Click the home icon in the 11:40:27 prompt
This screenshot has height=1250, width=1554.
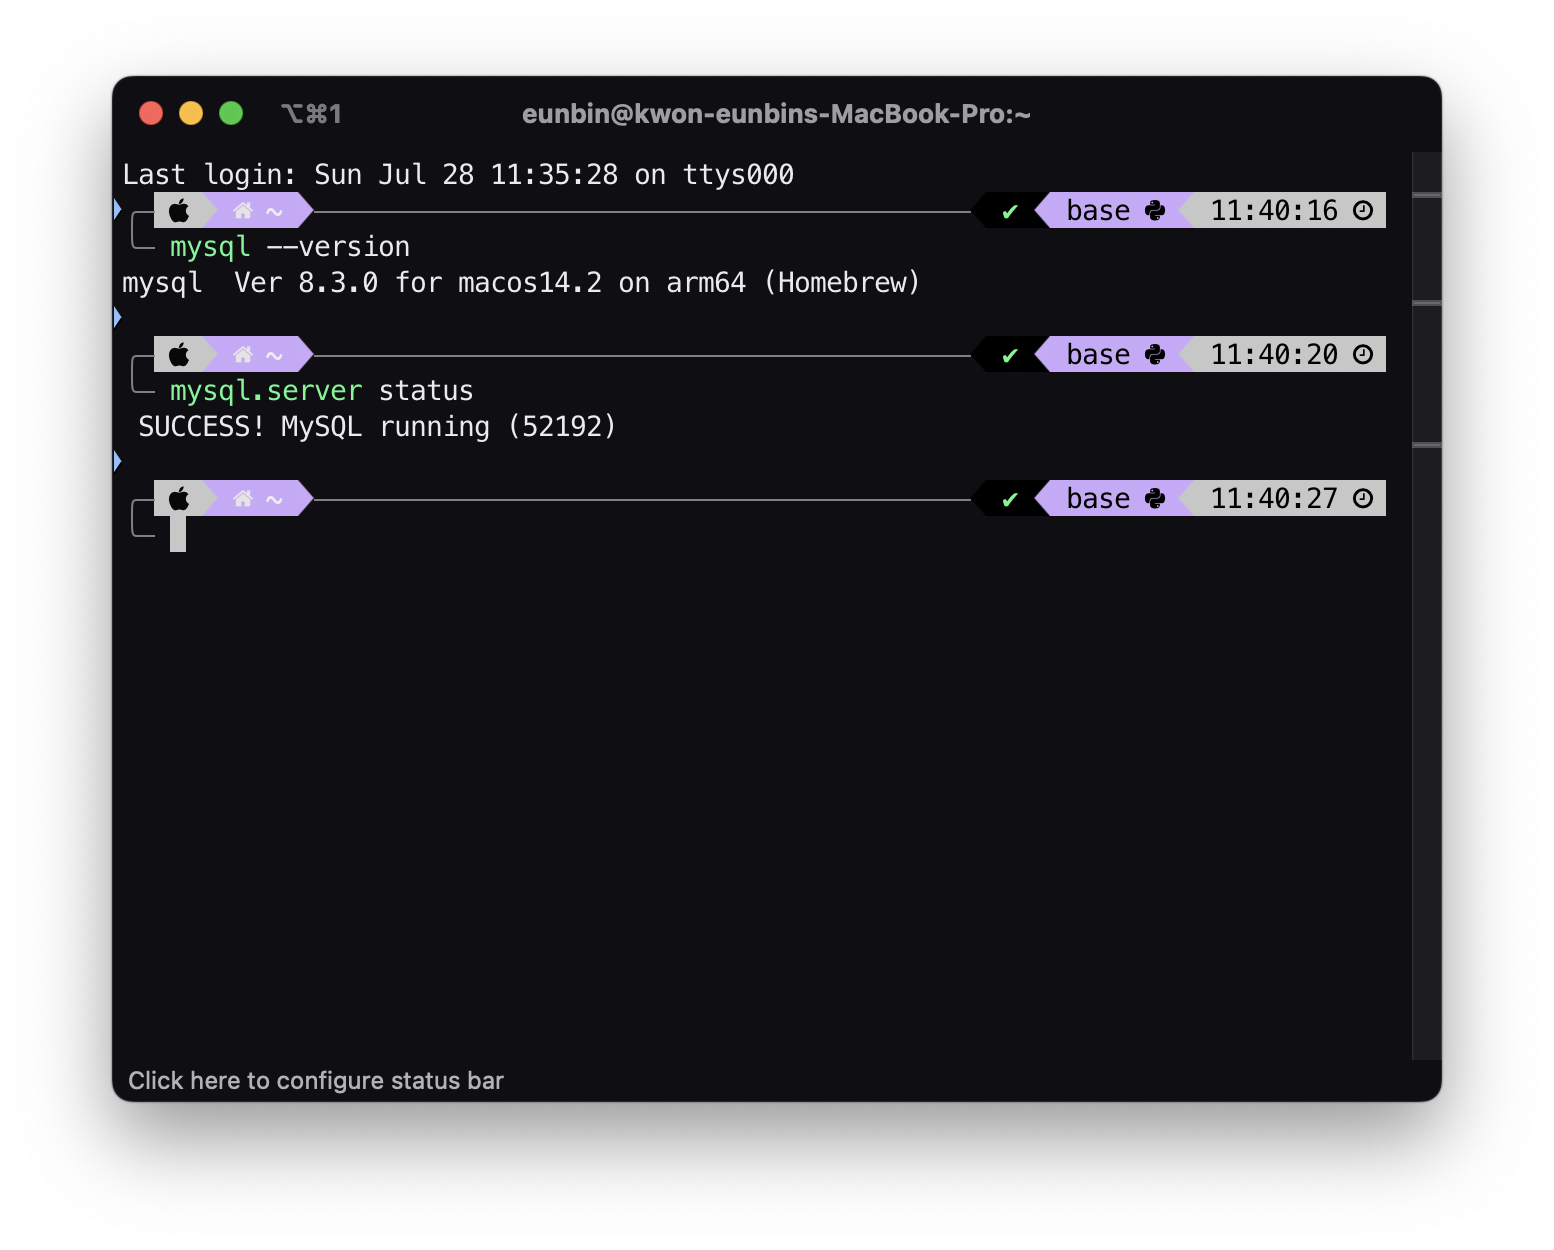(x=243, y=499)
